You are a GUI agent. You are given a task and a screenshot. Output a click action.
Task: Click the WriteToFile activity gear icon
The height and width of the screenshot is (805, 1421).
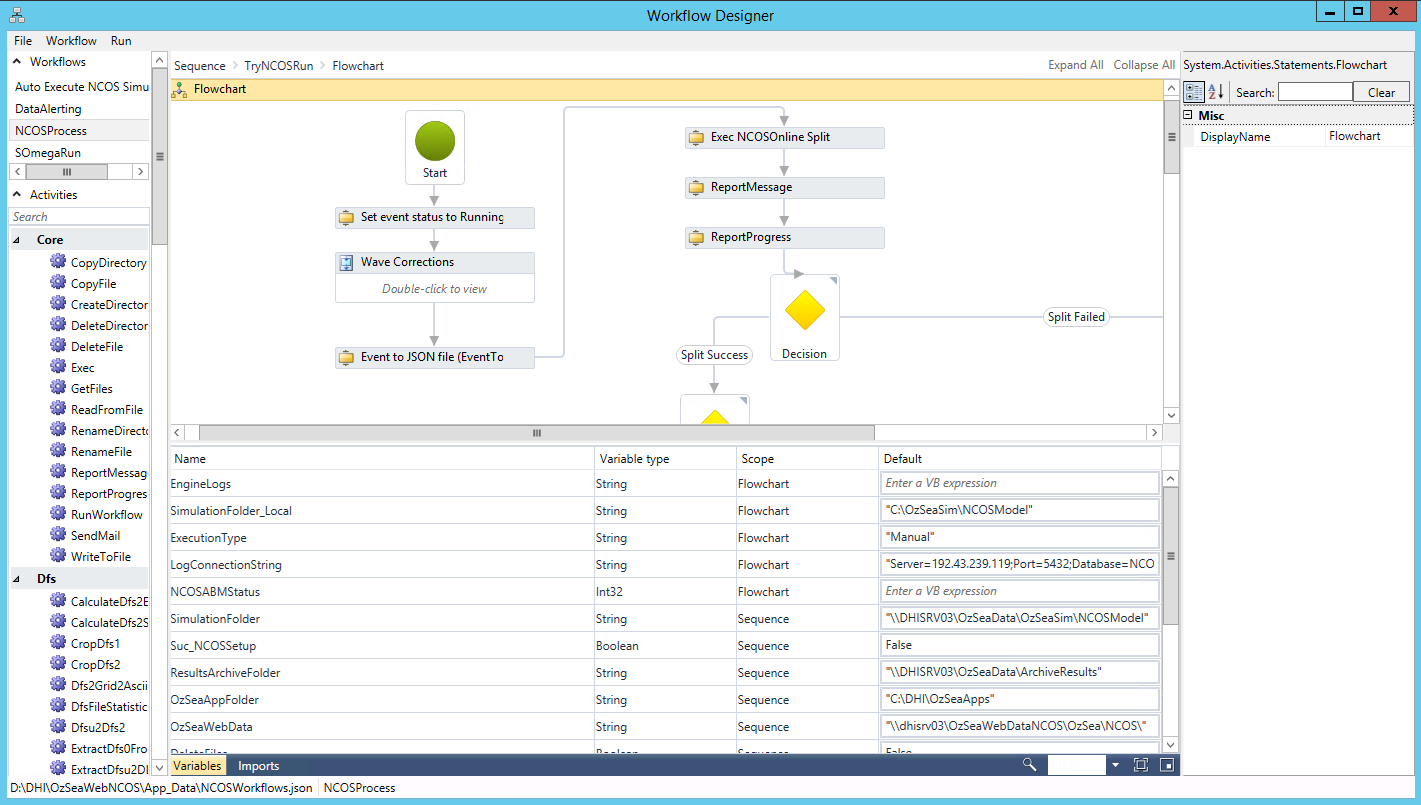tap(58, 556)
